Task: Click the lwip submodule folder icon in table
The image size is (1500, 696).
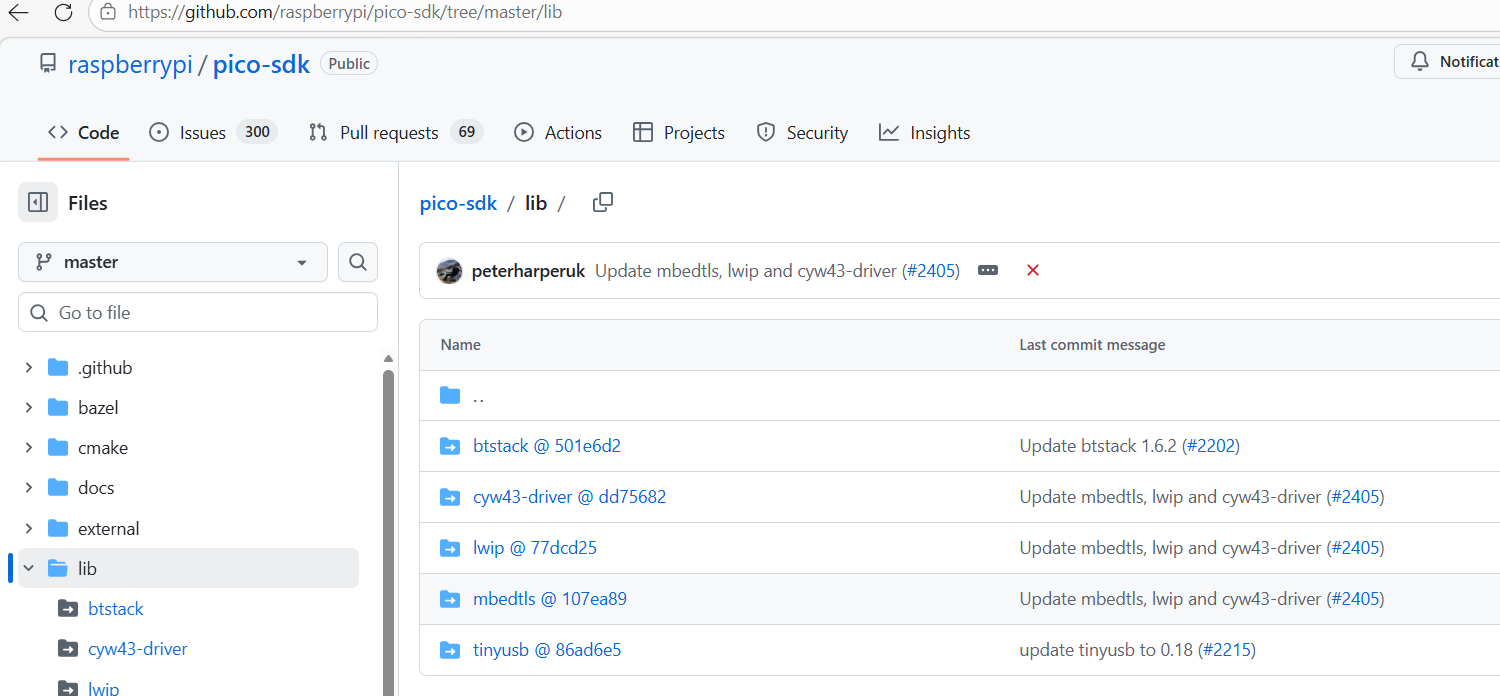Action: click(x=450, y=548)
